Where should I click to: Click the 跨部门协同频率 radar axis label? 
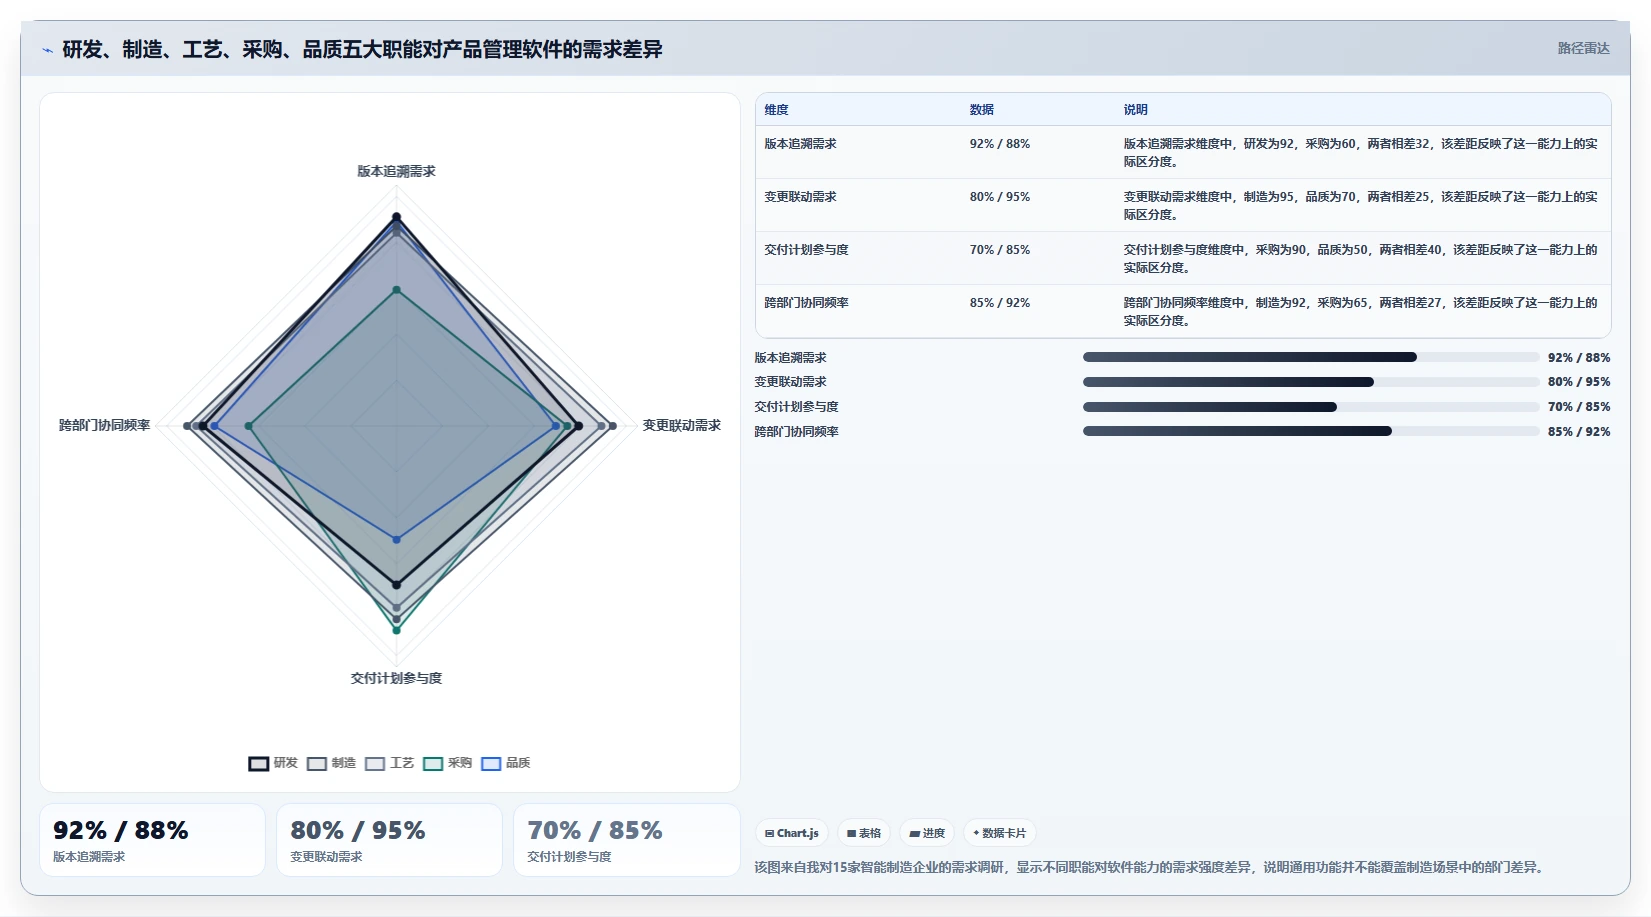(x=104, y=426)
